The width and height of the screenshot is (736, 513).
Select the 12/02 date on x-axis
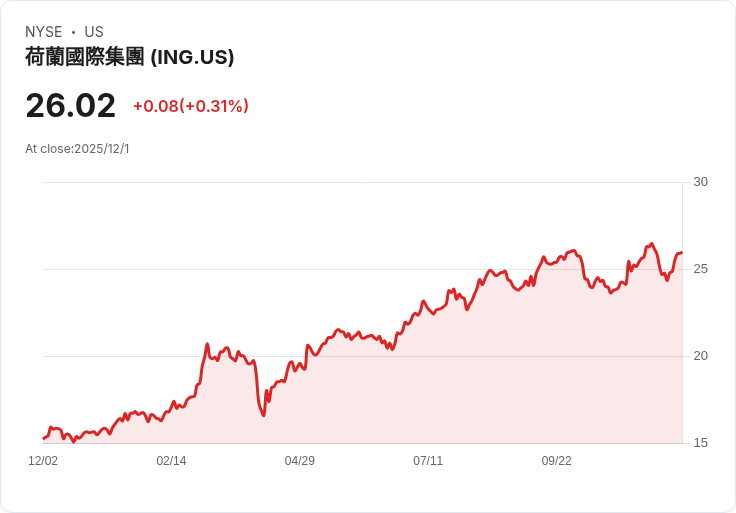click(43, 461)
